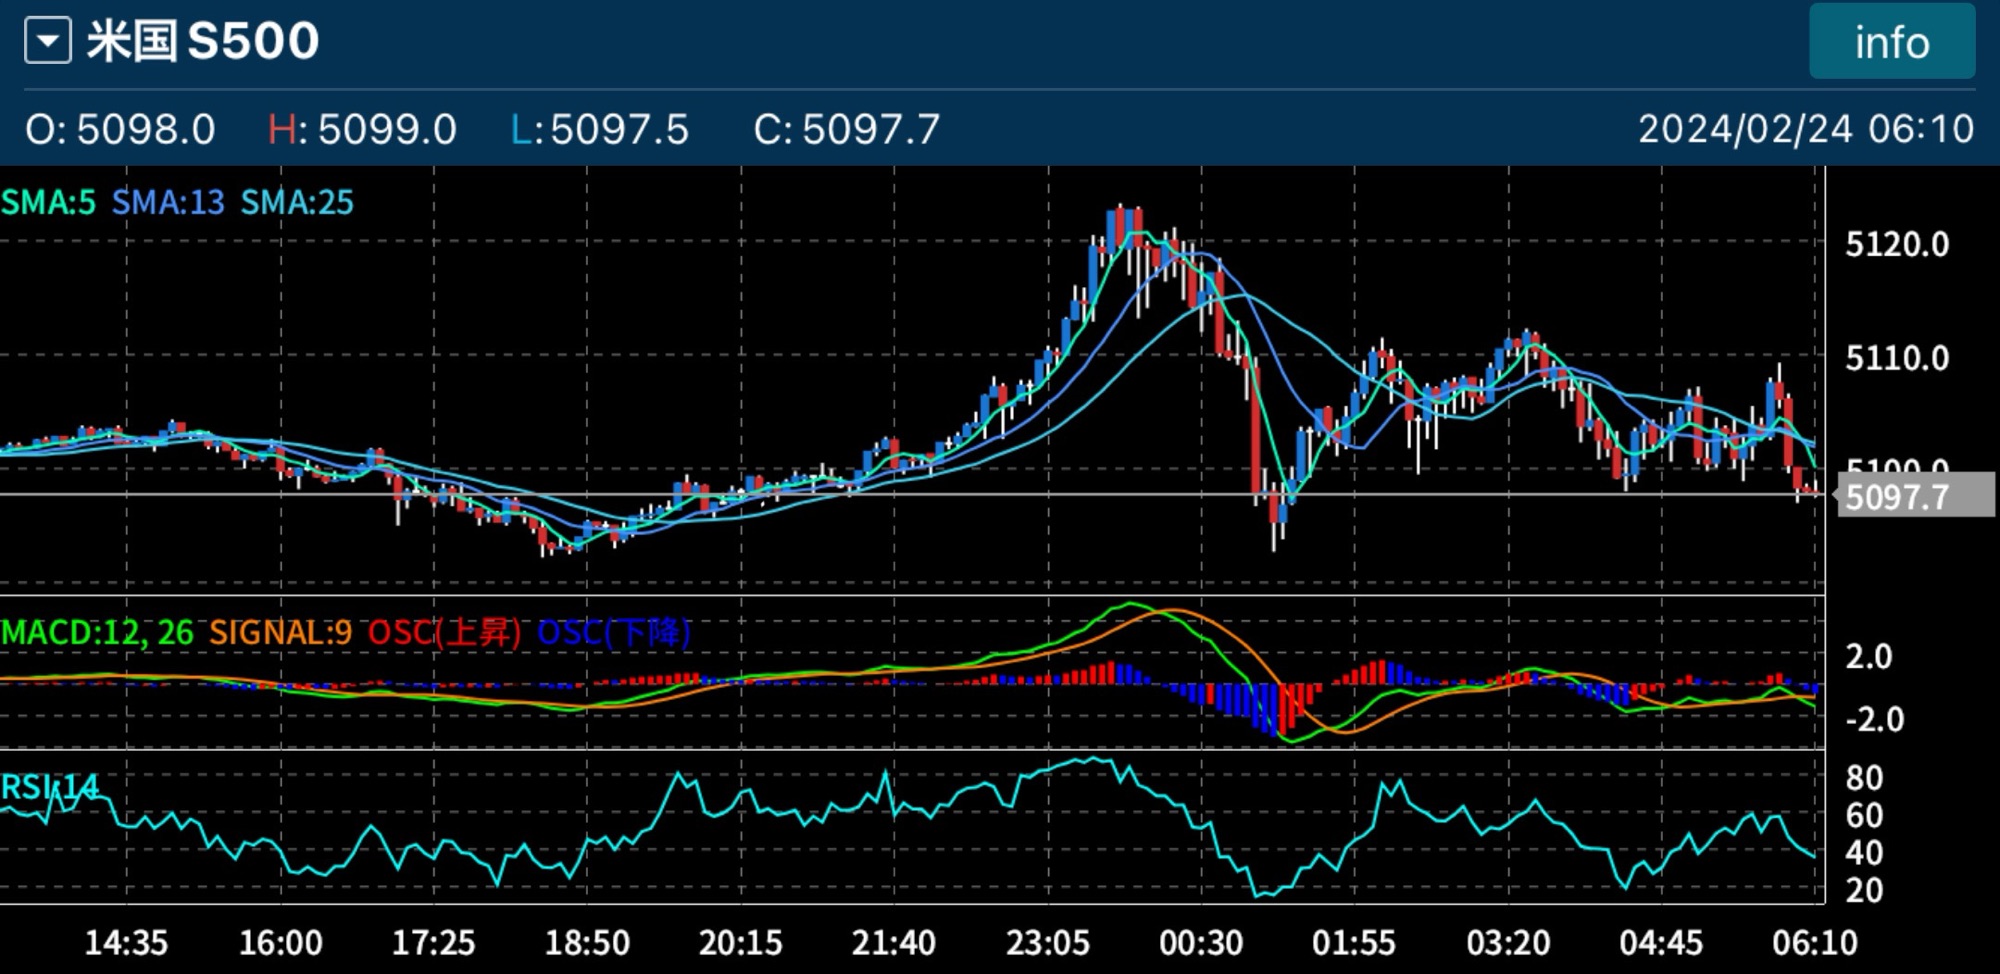Image resolution: width=2000 pixels, height=974 pixels.
Task: Click the MACD:12, 26 indicator label
Action: point(97,633)
